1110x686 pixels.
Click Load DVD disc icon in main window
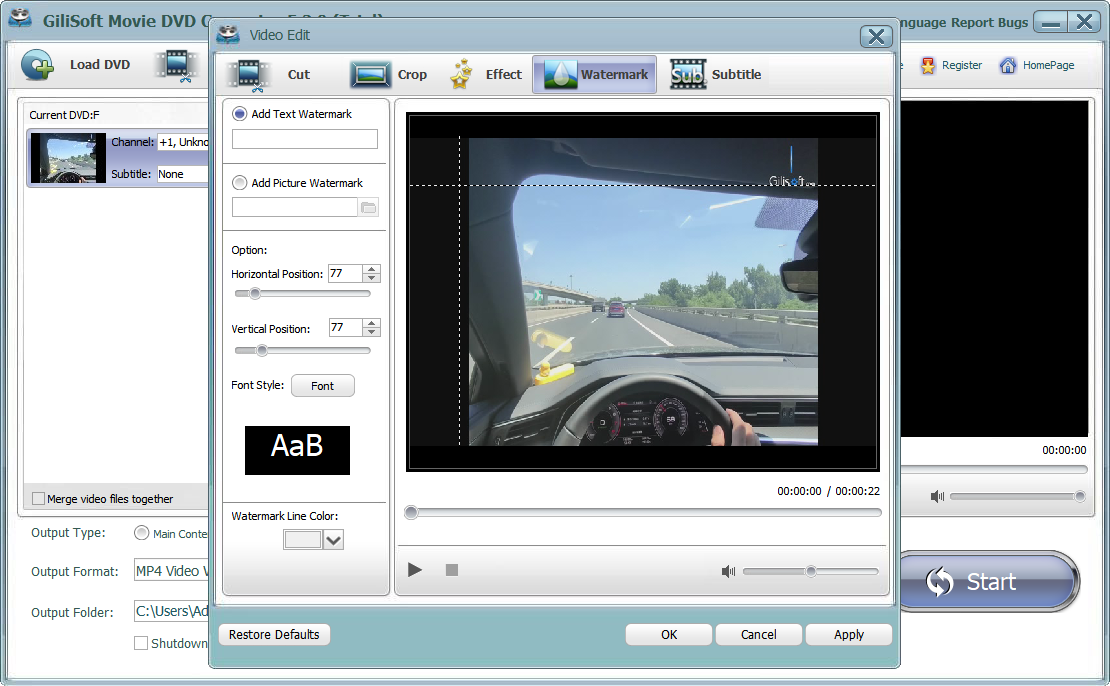click(38, 65)
